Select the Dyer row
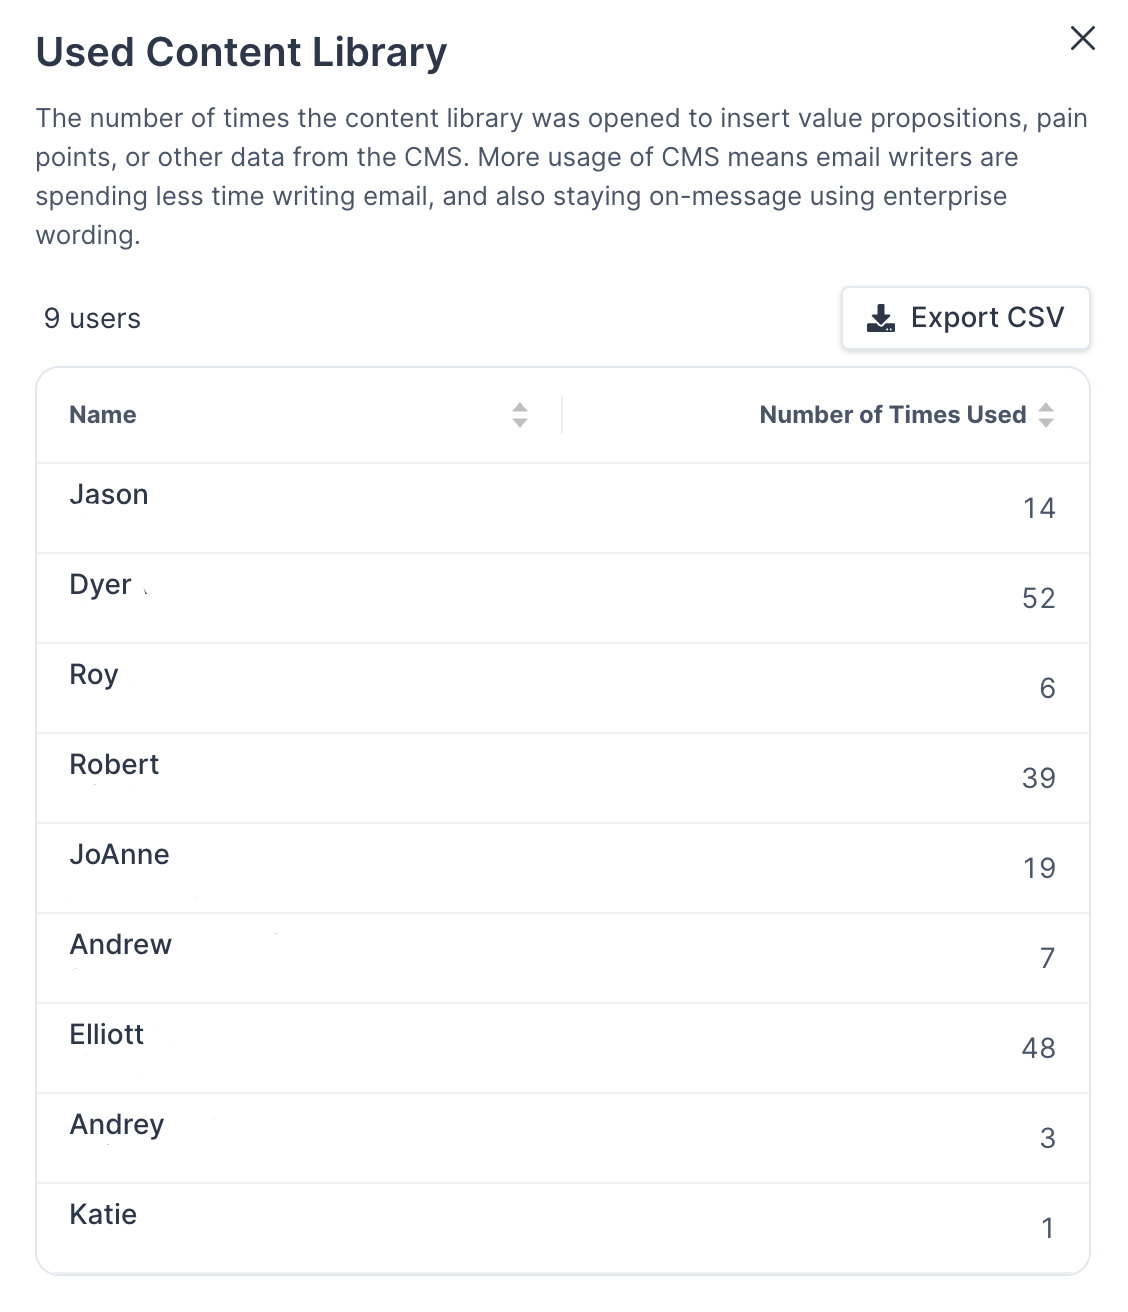 pyautogui.click(x=563, y=598)
